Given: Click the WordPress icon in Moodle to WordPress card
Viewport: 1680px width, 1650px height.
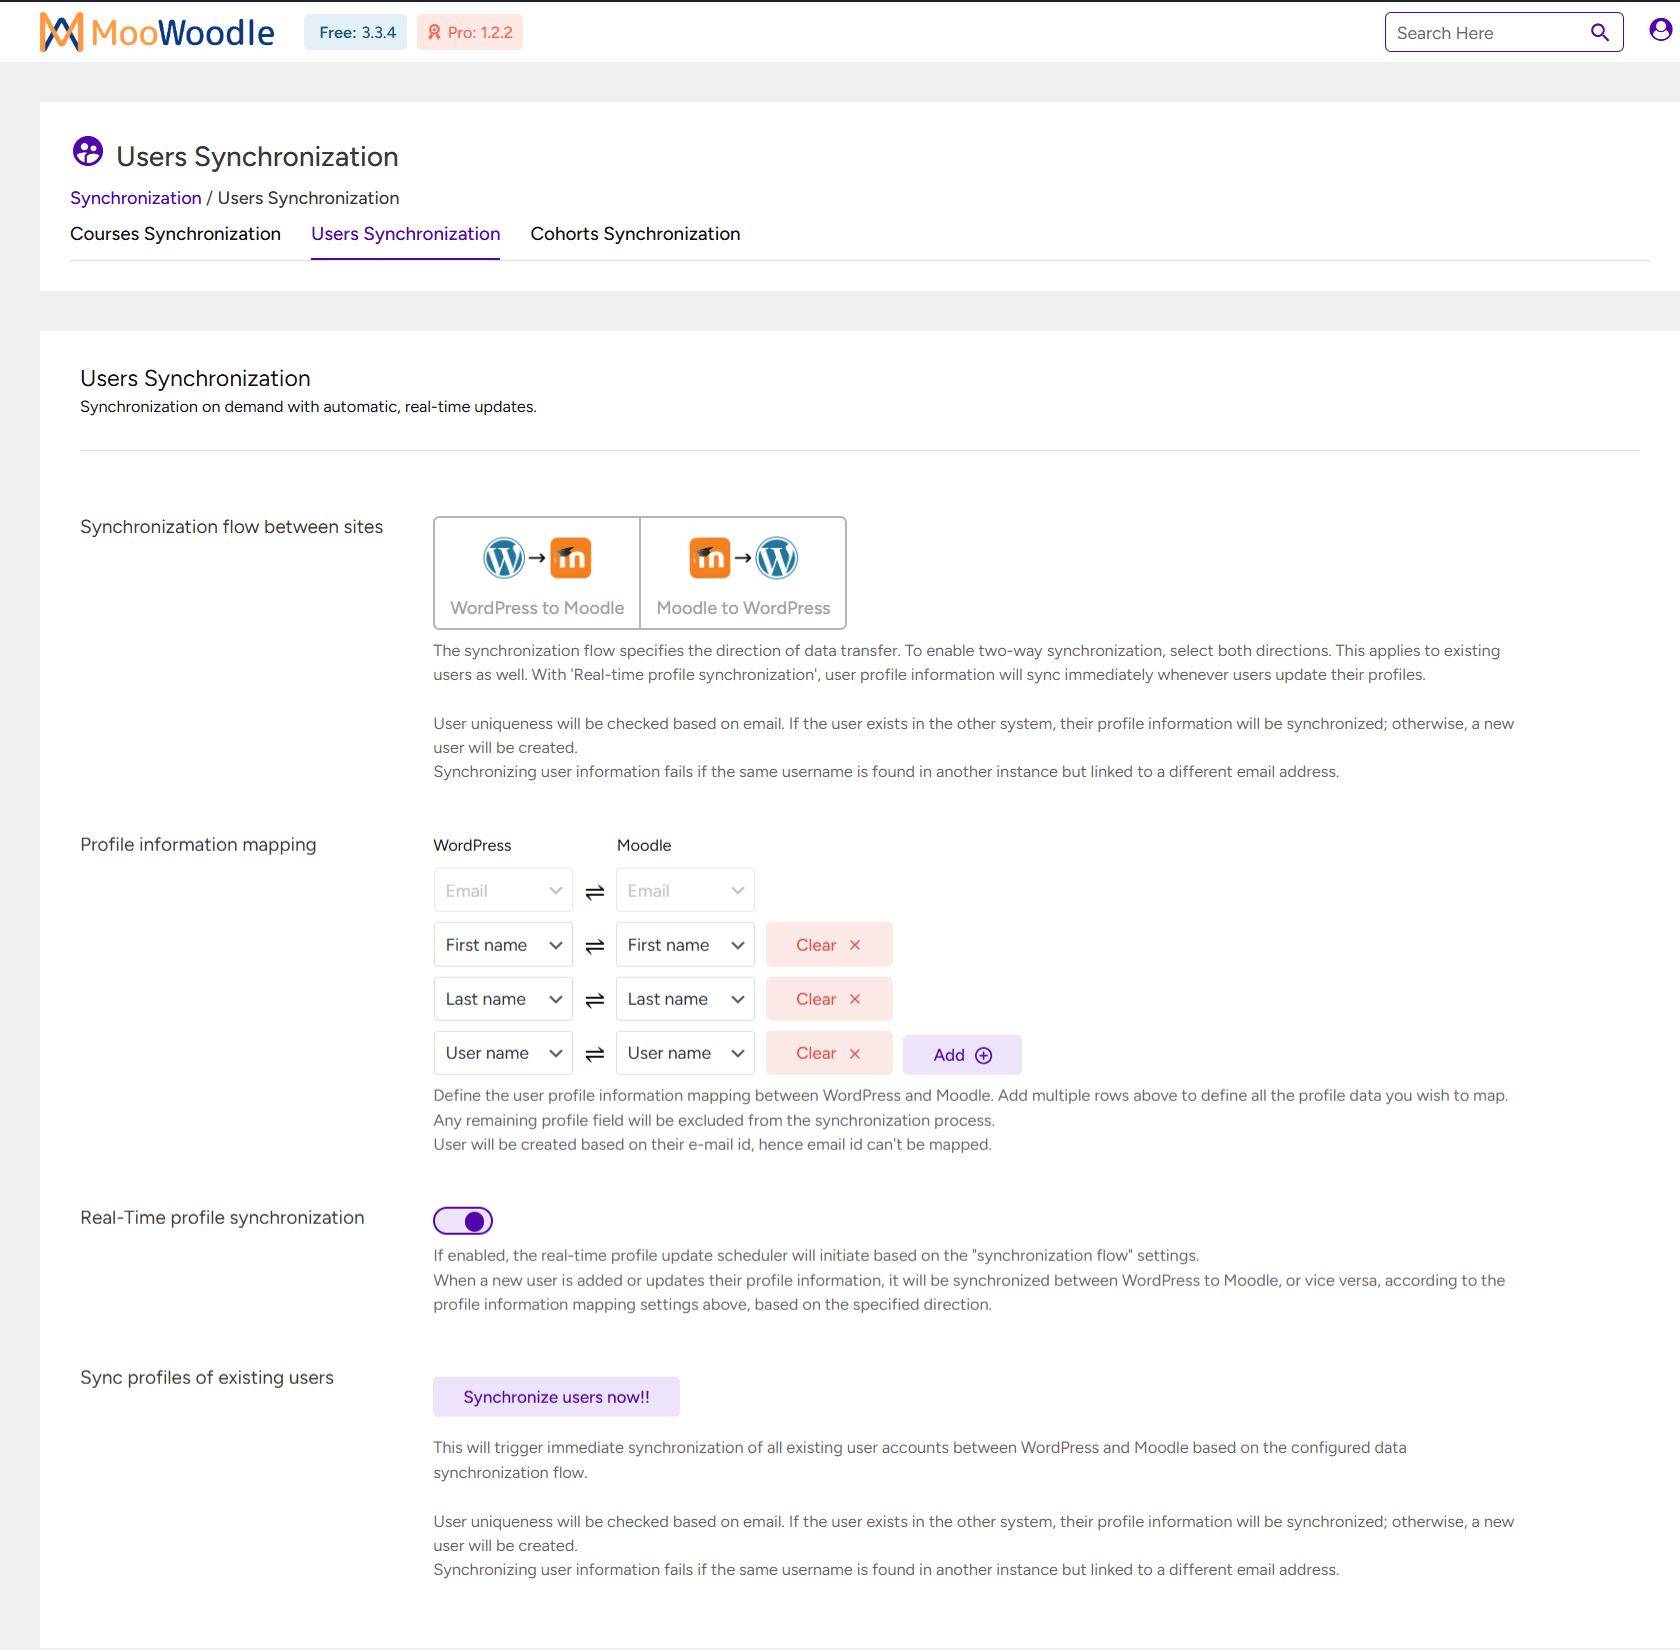Looking at the screenshot, I should pos(777,558).
